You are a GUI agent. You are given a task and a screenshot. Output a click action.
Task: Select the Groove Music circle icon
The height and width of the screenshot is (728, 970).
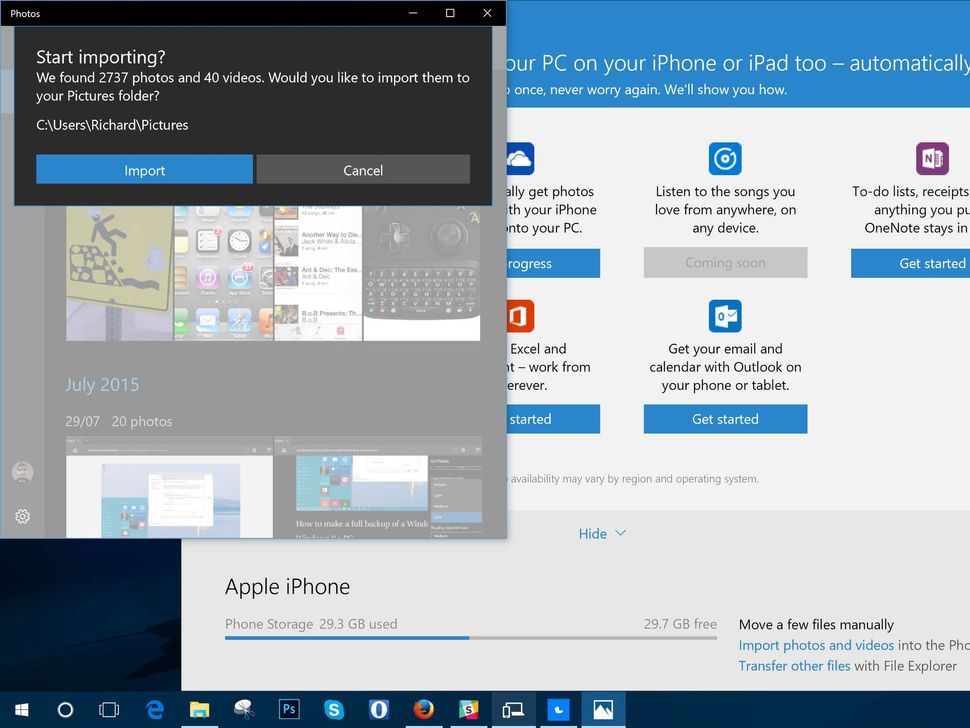724,158
